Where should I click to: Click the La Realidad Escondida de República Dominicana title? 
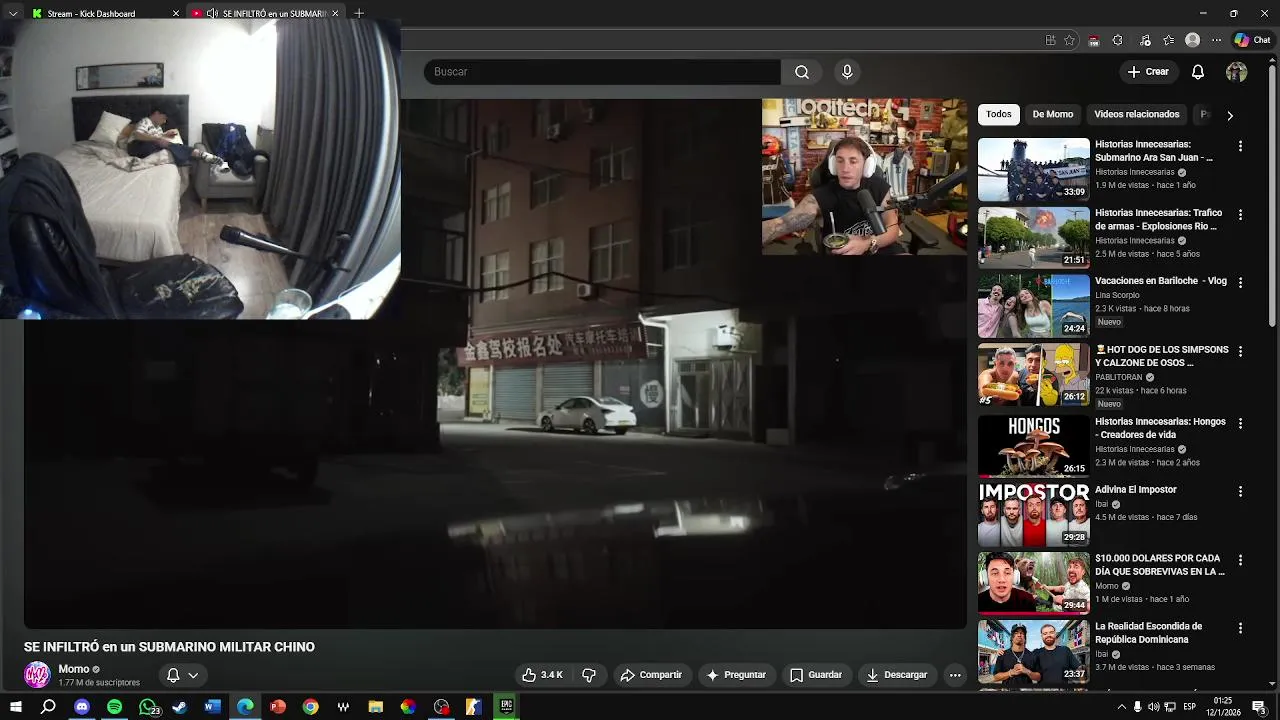[1148, 633]
